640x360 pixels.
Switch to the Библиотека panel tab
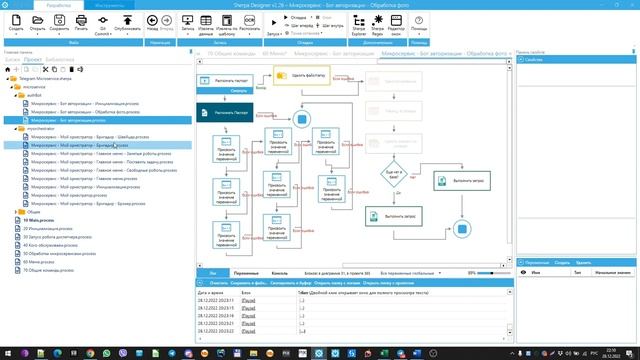(x=60, y=60)
